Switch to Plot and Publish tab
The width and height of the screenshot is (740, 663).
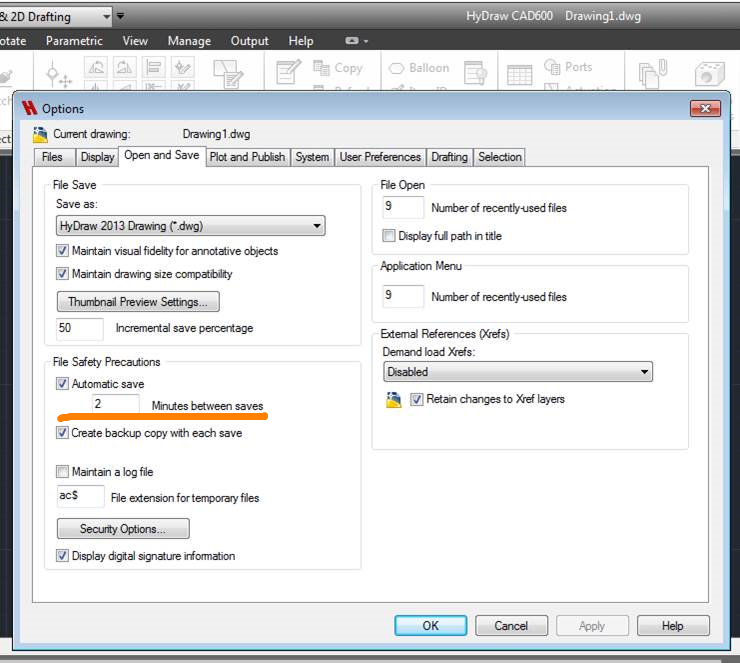[x=247, y=157]
